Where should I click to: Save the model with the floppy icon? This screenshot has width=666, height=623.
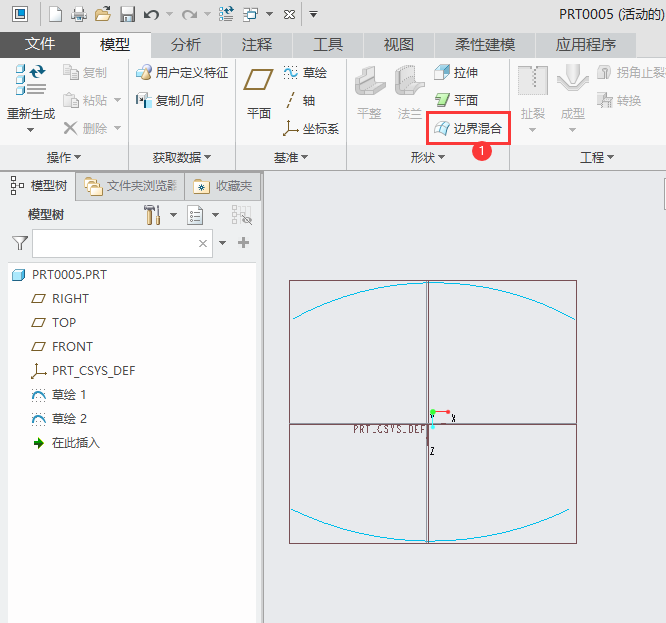(127, 14)
